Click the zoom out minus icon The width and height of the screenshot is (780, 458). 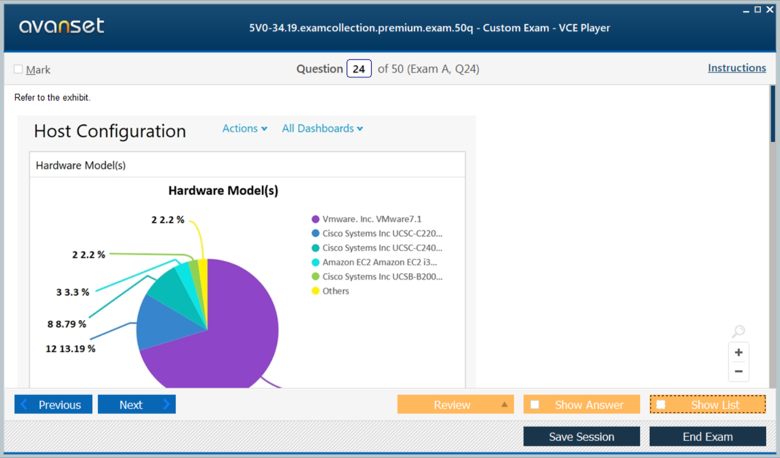point(738,371)
